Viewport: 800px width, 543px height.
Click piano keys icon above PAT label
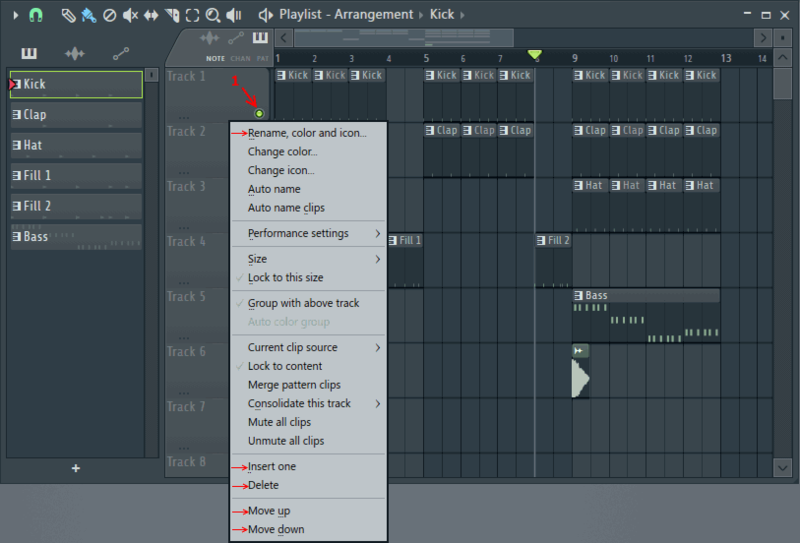click(260, 38)
